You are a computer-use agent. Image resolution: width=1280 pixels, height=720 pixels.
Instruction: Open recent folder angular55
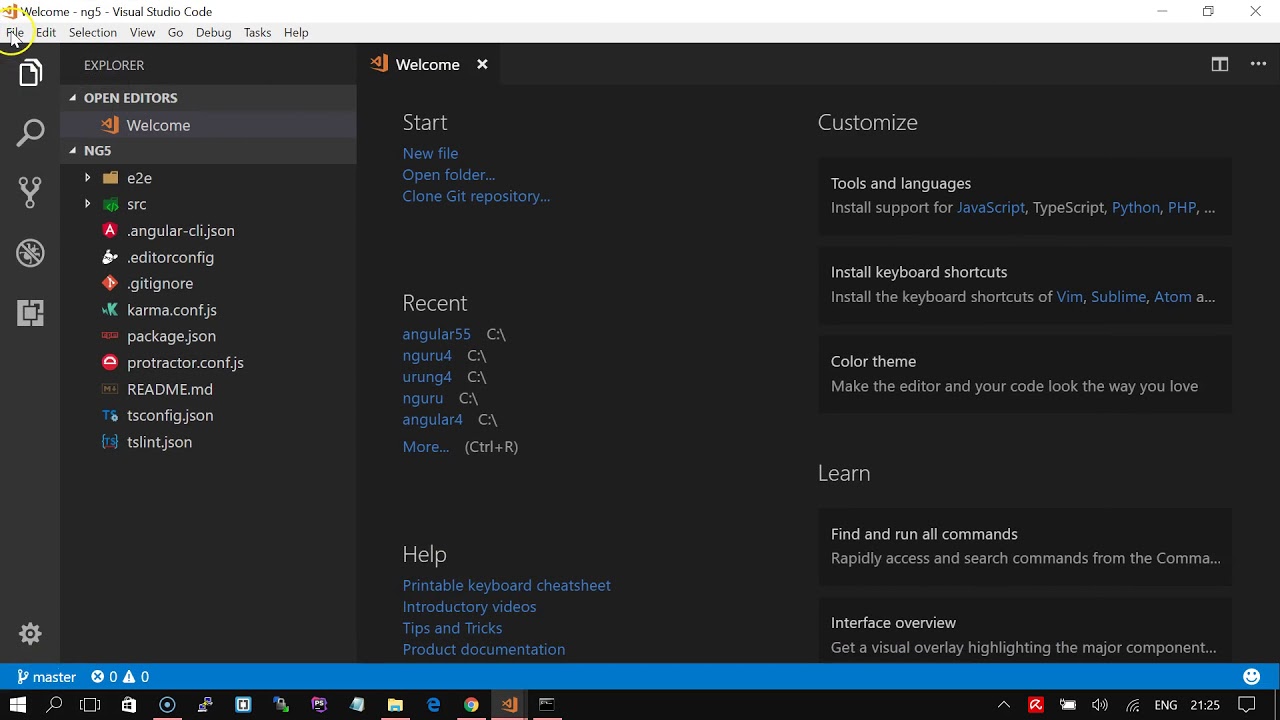click(436, 334)
